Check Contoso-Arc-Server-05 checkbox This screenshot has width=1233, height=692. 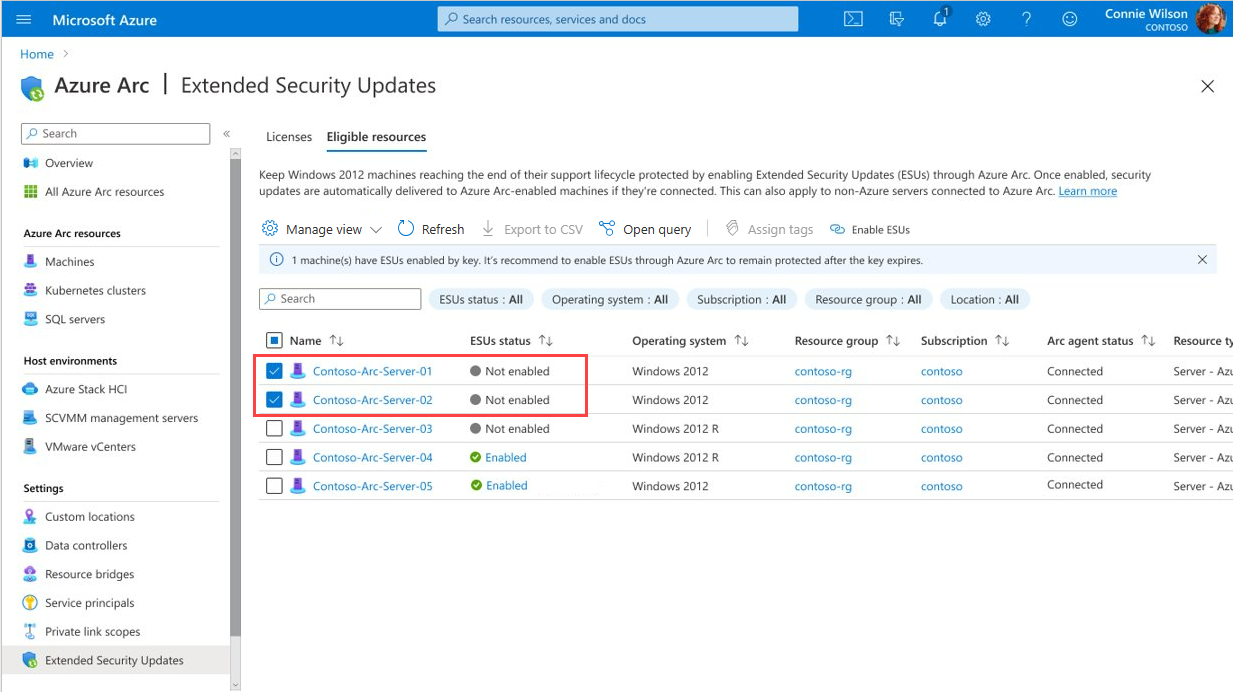[x=274, y=486]
